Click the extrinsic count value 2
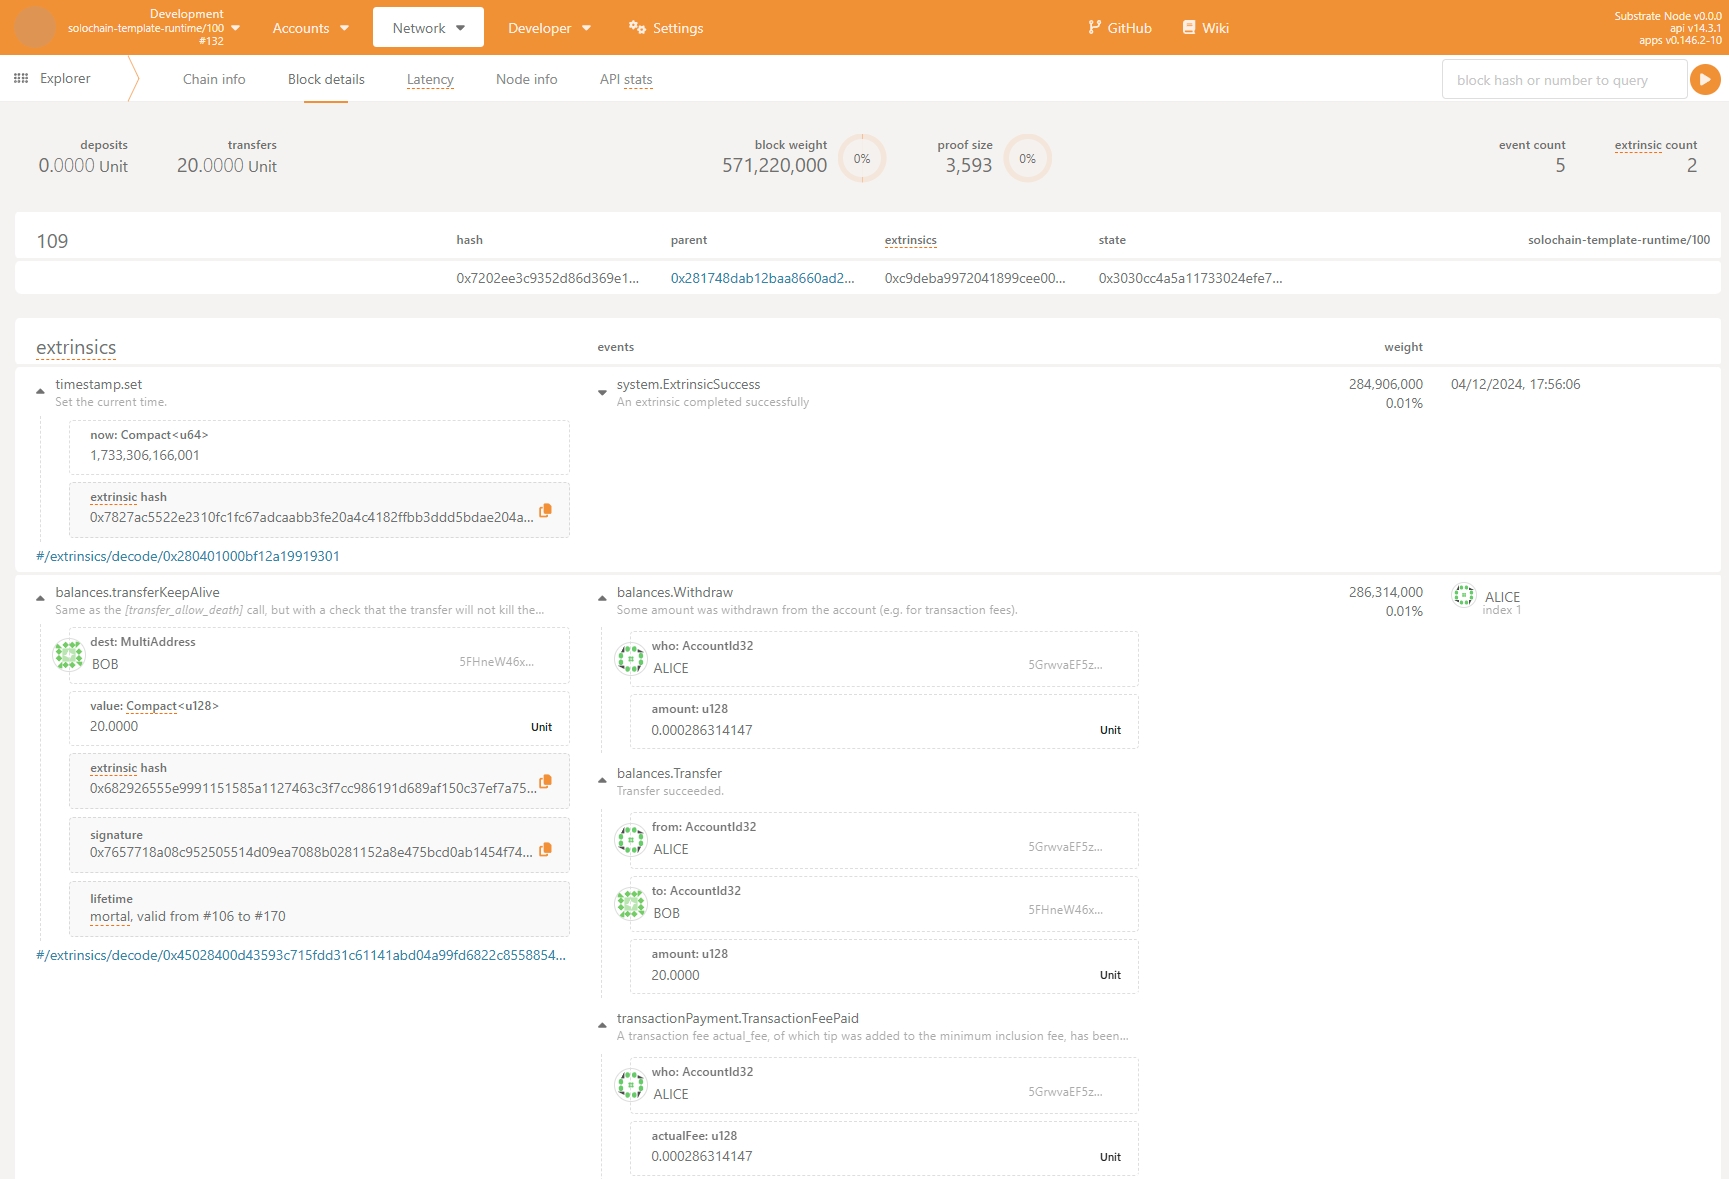 click(x=1691, y=166)
